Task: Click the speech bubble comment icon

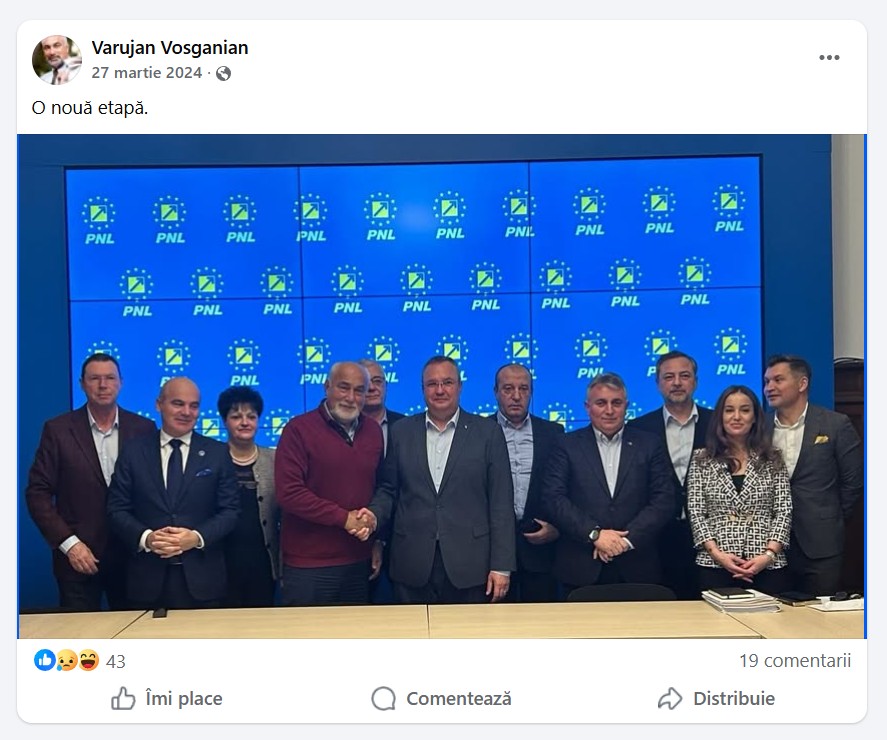Action: pyautogui.click(x=384, y=699)
